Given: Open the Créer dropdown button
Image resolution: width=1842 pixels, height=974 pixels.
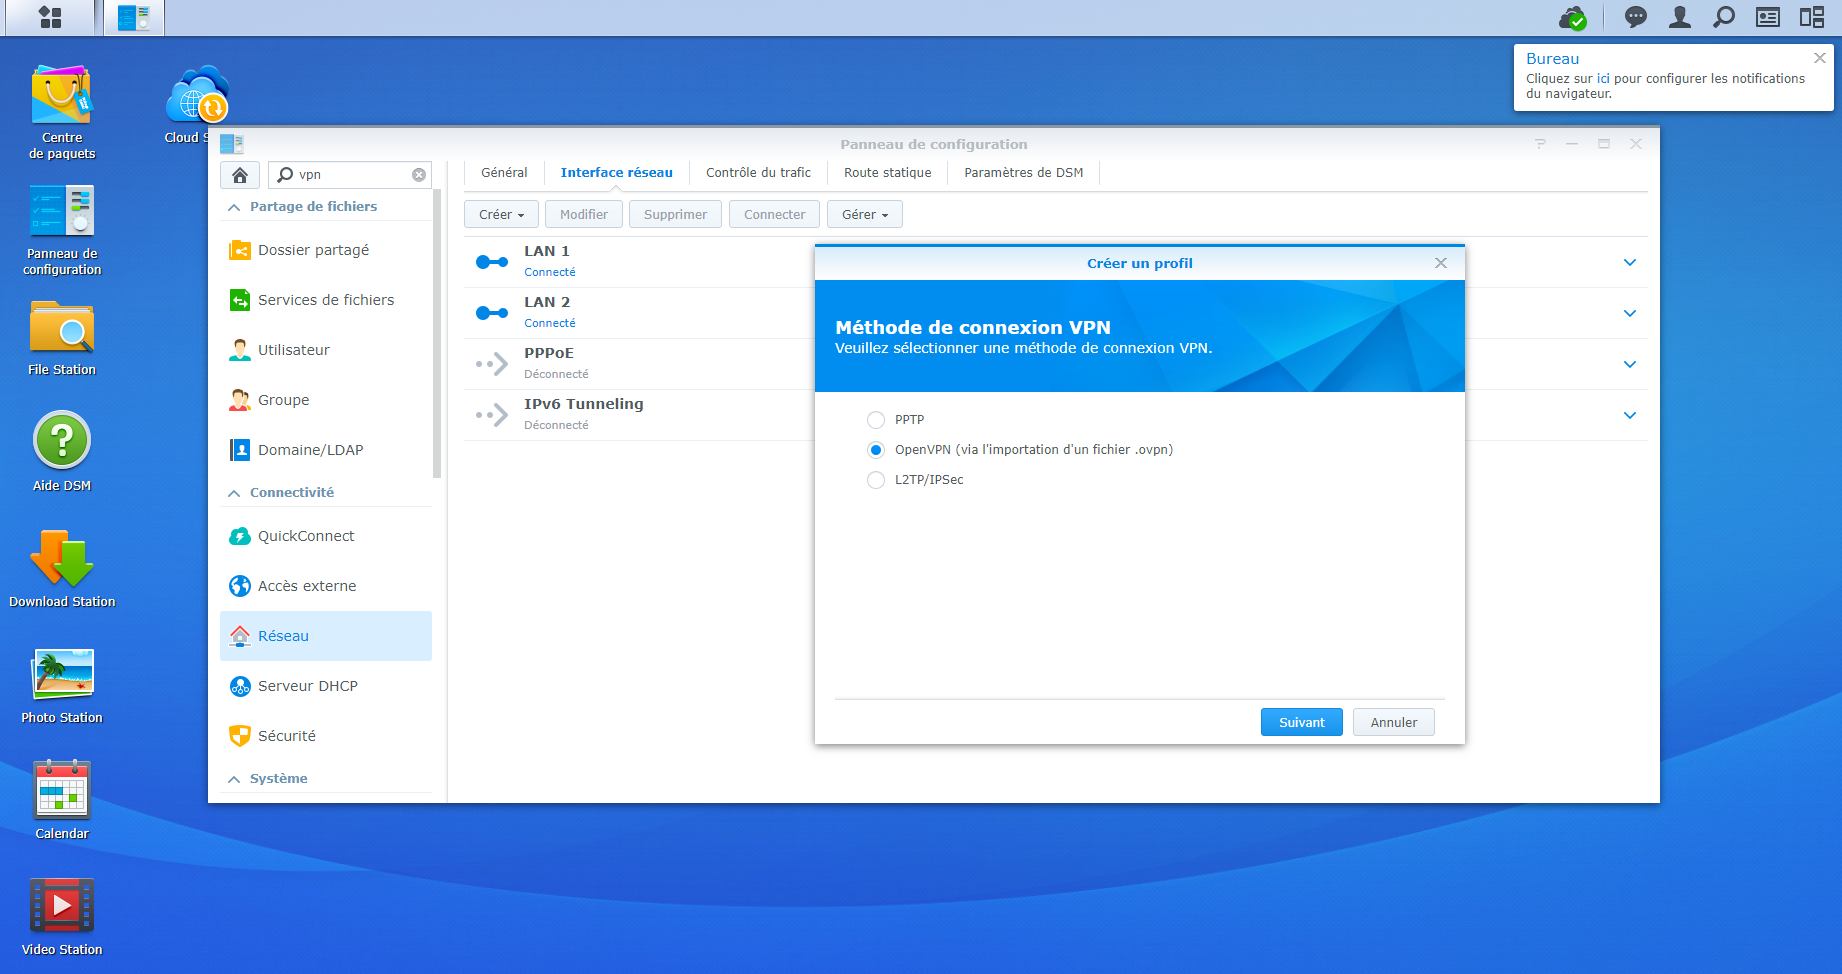Looking at the screenshot, I should (501, 214).
